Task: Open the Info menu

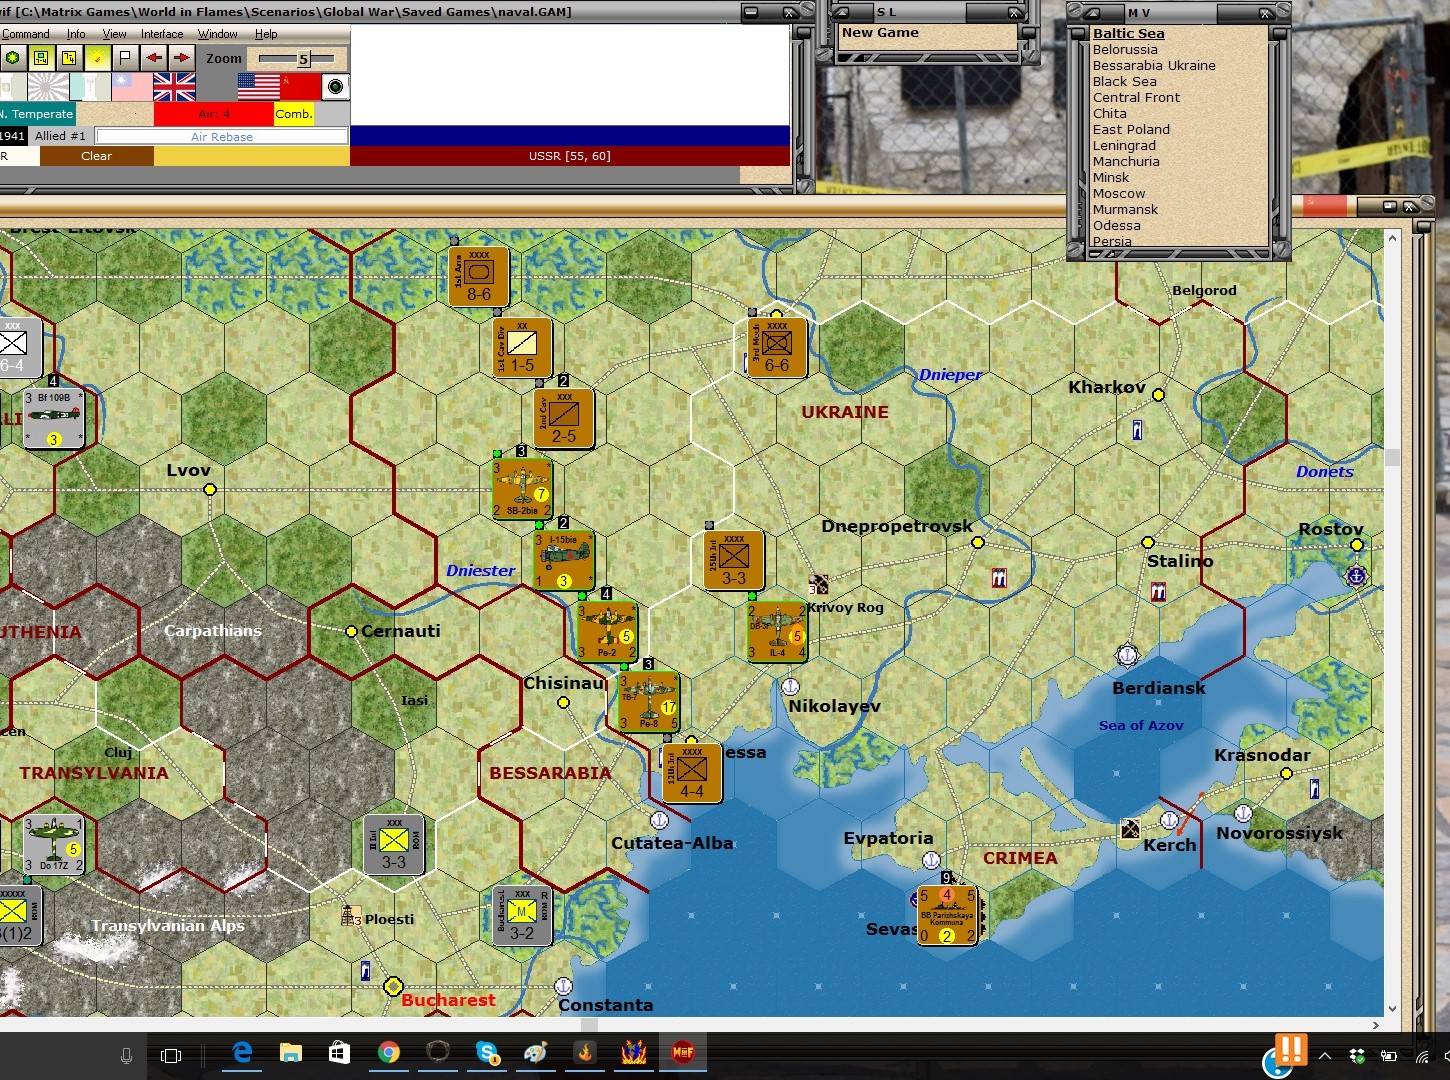Action: coord(76,34)
